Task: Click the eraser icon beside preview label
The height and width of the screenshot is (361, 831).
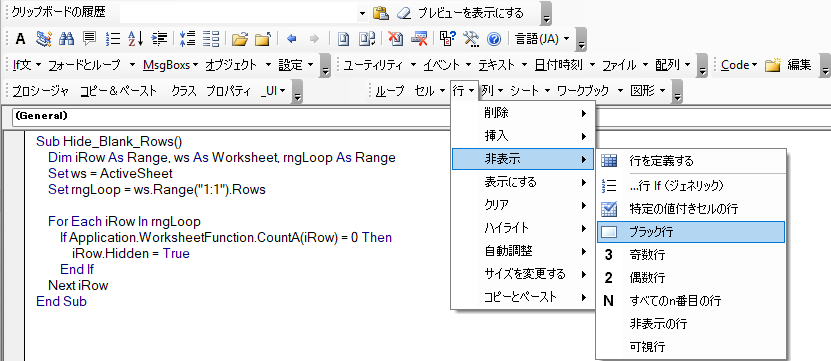Action: point(404,13)
